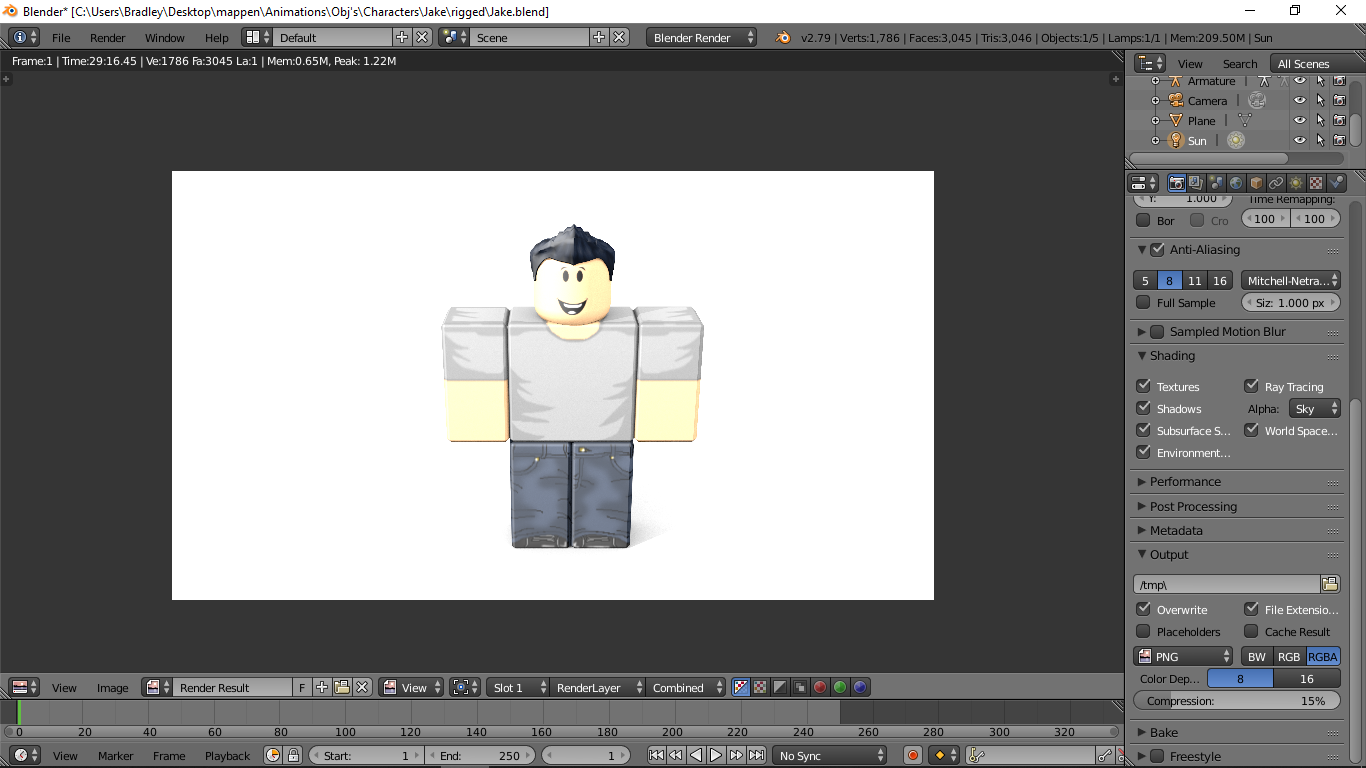This screenshot has height=768, width=1366.
Task: Open the render engine dropdown (Blender Render)
Action: click(701, 37)
